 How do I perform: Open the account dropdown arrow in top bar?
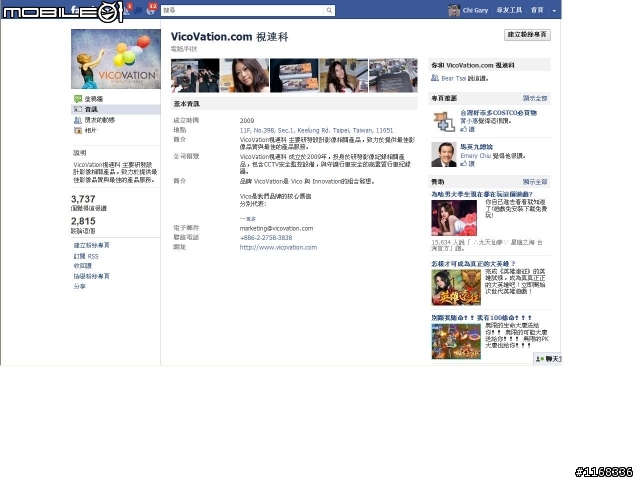click(x=554, y=11)
